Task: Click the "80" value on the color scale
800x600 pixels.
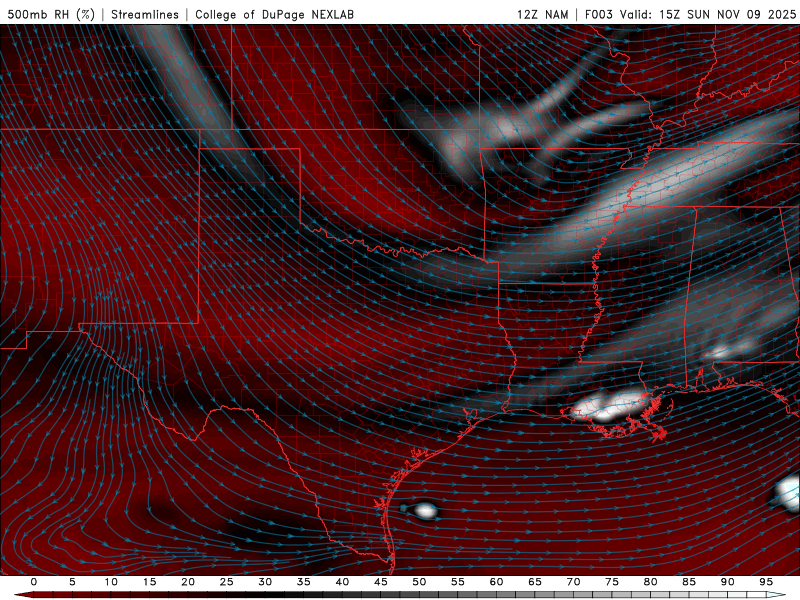Action: (x=650, y=582)
